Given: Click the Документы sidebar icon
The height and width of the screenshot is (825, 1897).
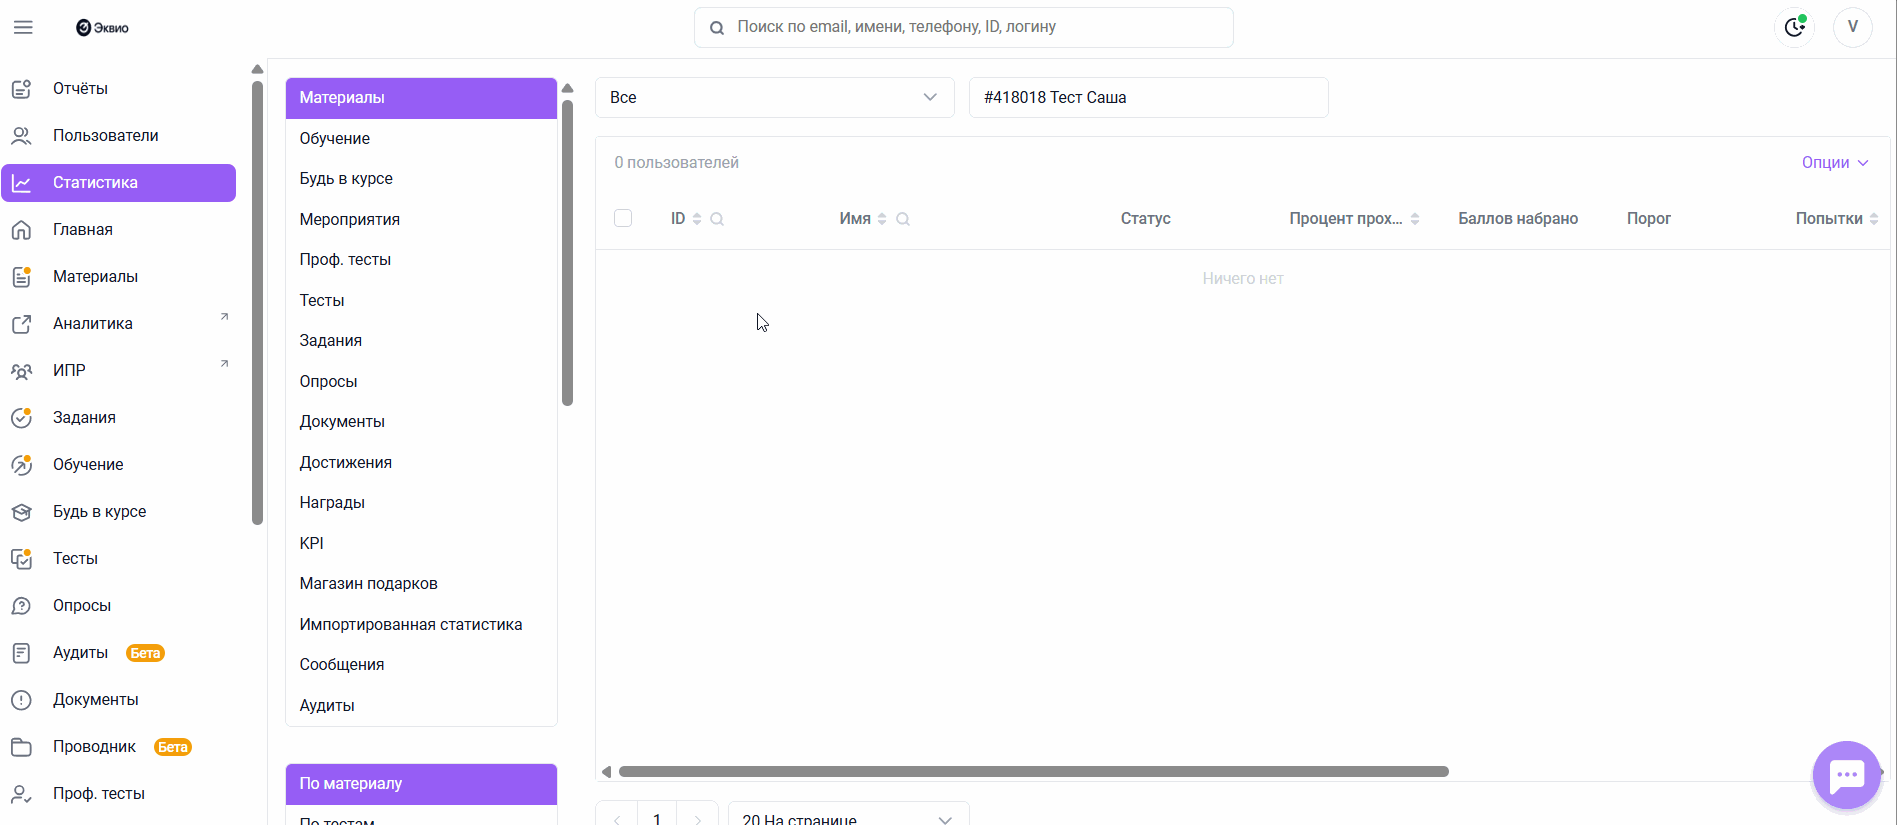Looking at the screenshot, I should pos(21,700).
